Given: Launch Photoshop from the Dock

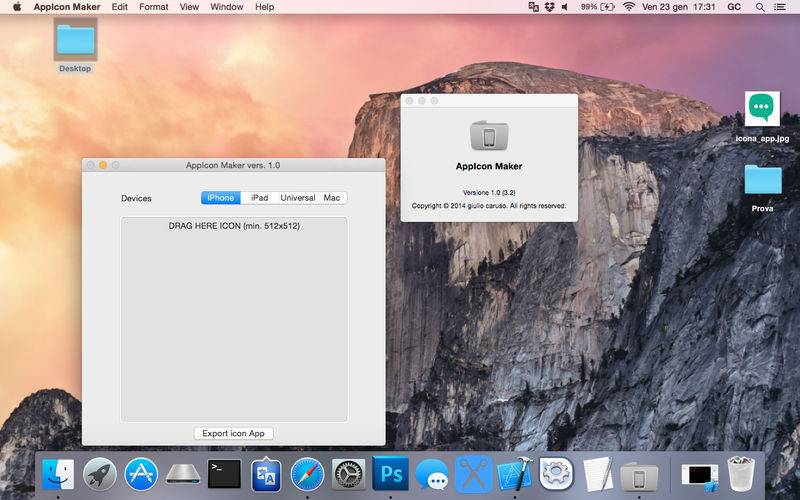Looking at the screenshot, I should point(390,474).
